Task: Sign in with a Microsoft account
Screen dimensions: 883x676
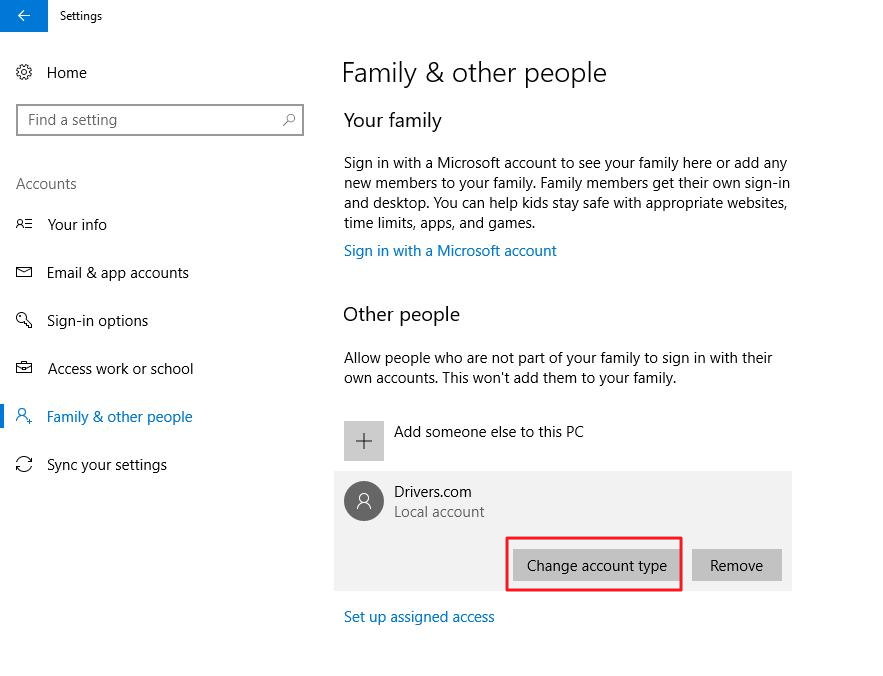Action: 450,250
